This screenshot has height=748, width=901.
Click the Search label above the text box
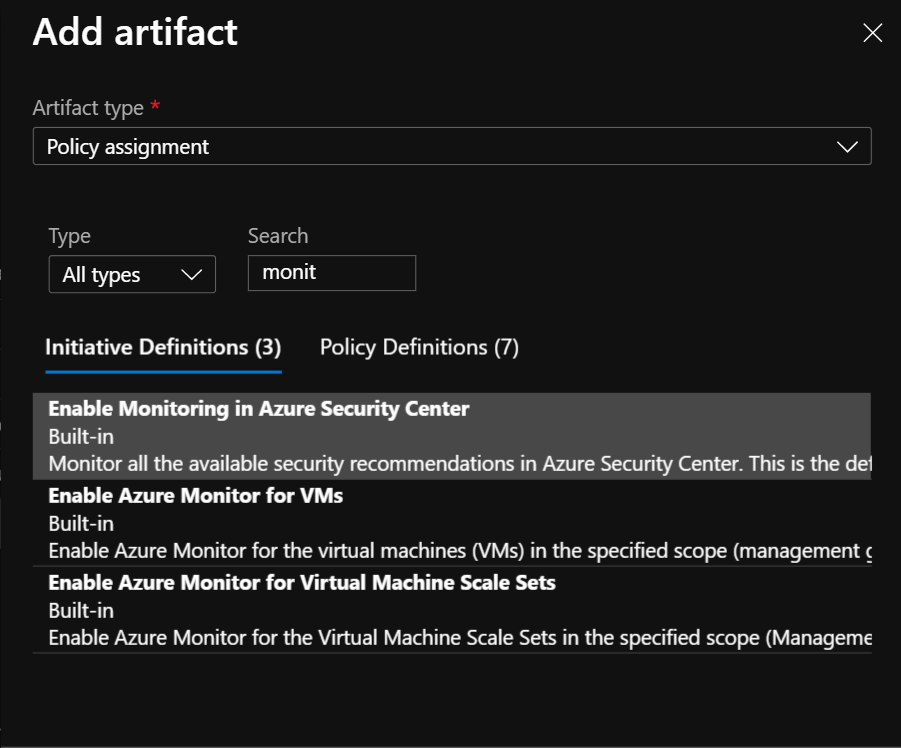point(278,236)
